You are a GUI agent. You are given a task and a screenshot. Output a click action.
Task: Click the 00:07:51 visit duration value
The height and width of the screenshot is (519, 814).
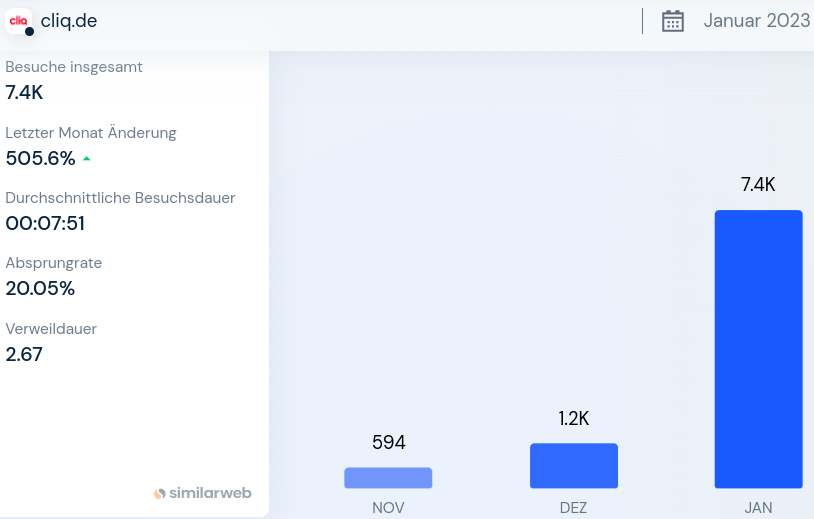[x=47, y=223]
